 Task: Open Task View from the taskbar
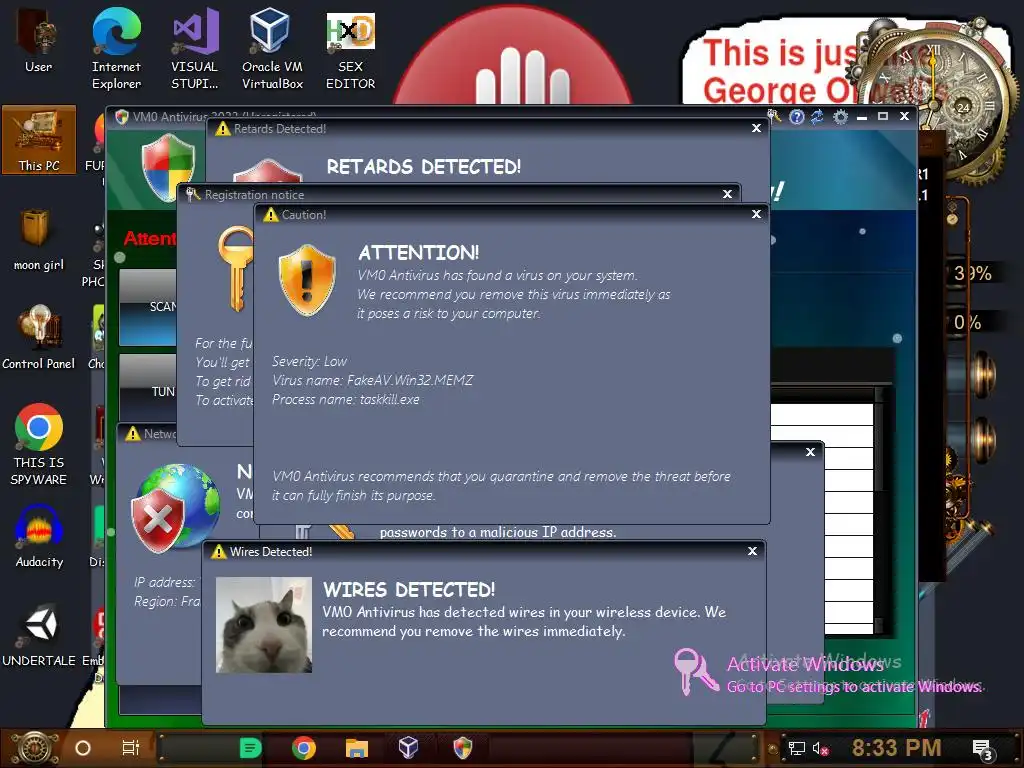point(131,748)
